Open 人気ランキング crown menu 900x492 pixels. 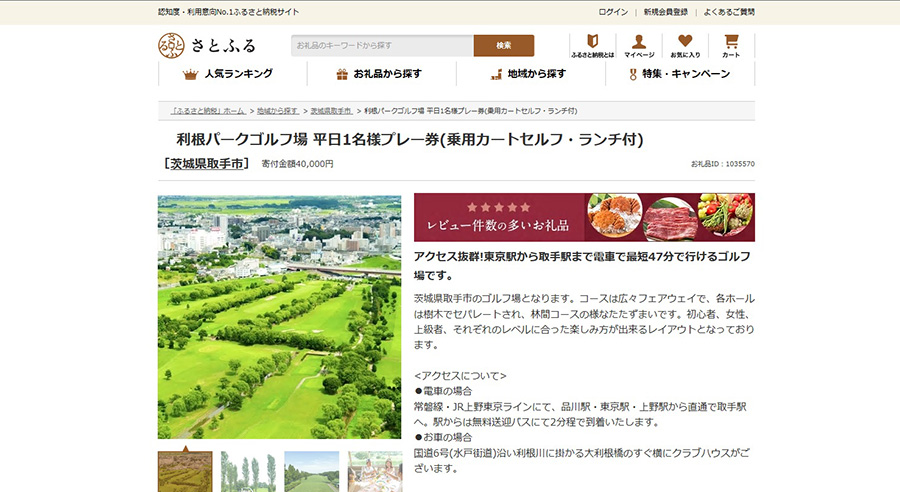(229, 74)
